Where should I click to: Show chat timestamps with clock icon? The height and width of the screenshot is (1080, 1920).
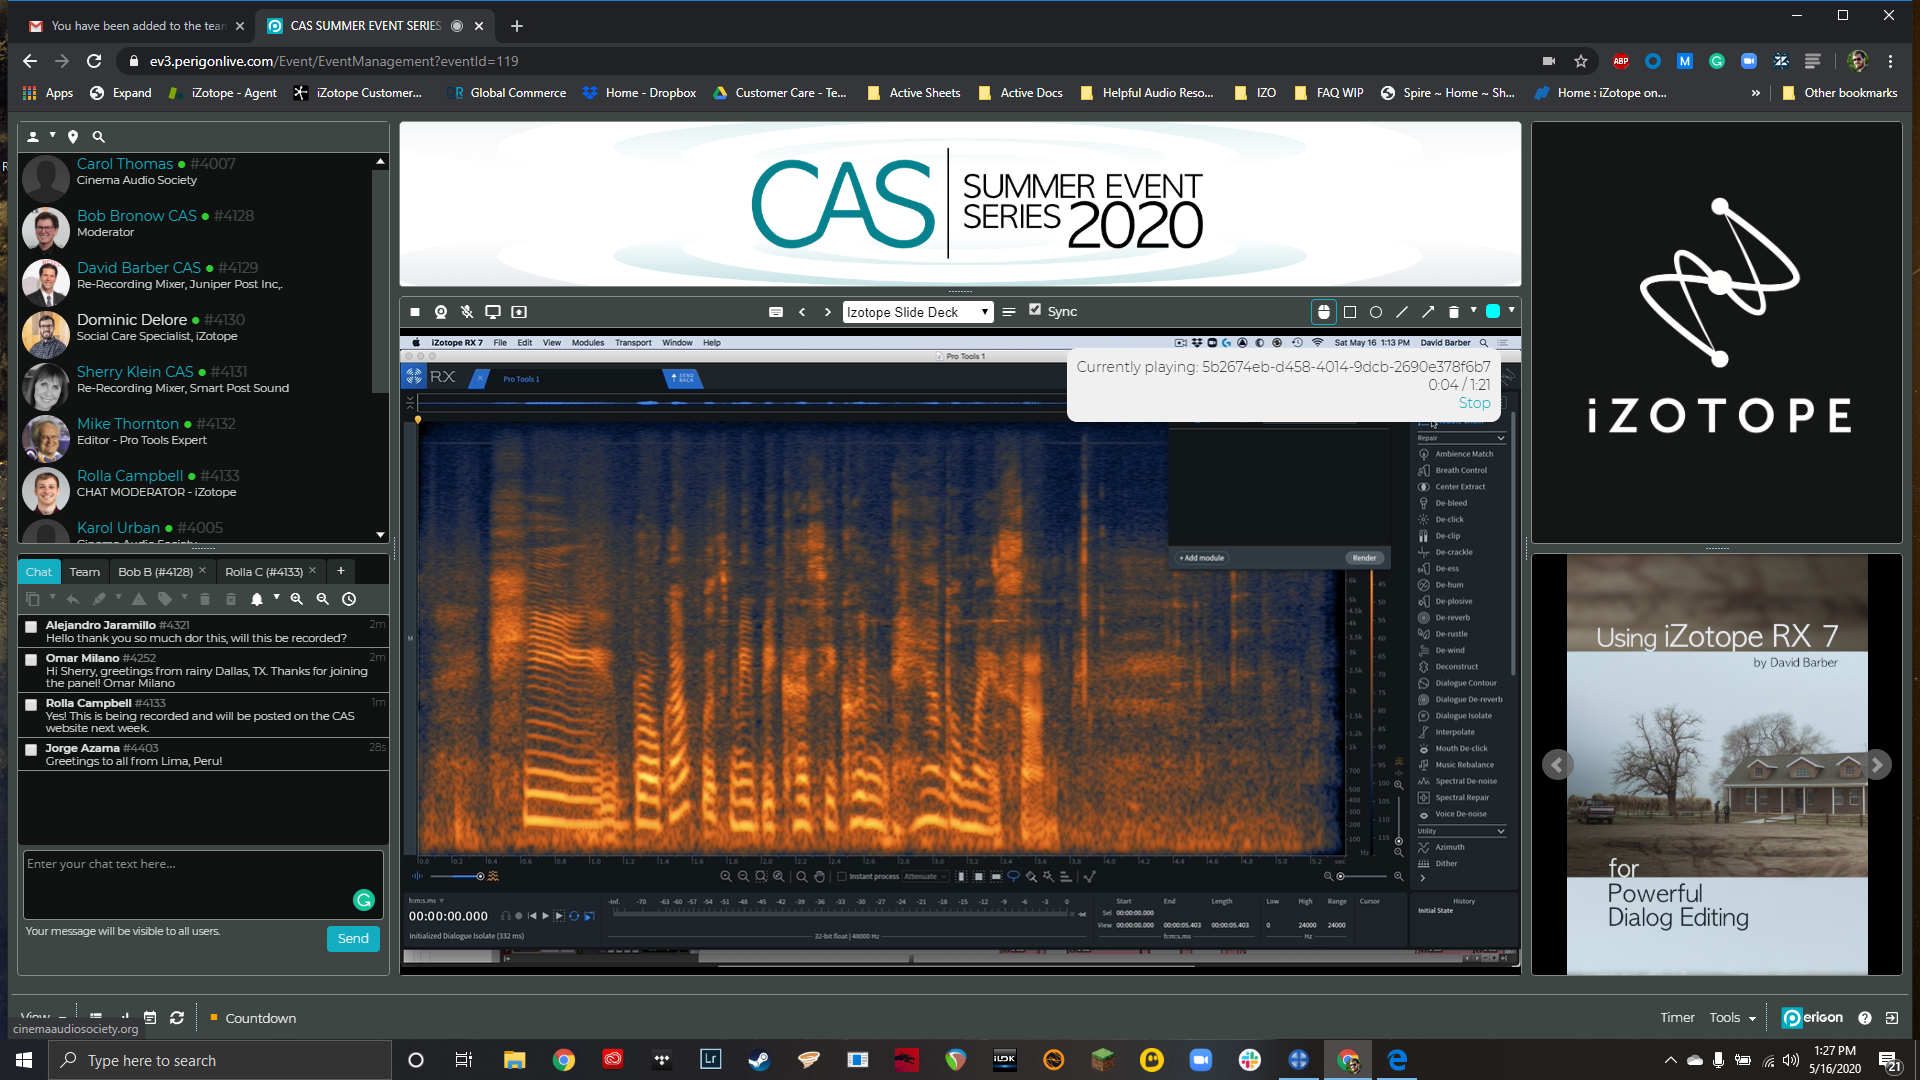(x=349, y=599)
